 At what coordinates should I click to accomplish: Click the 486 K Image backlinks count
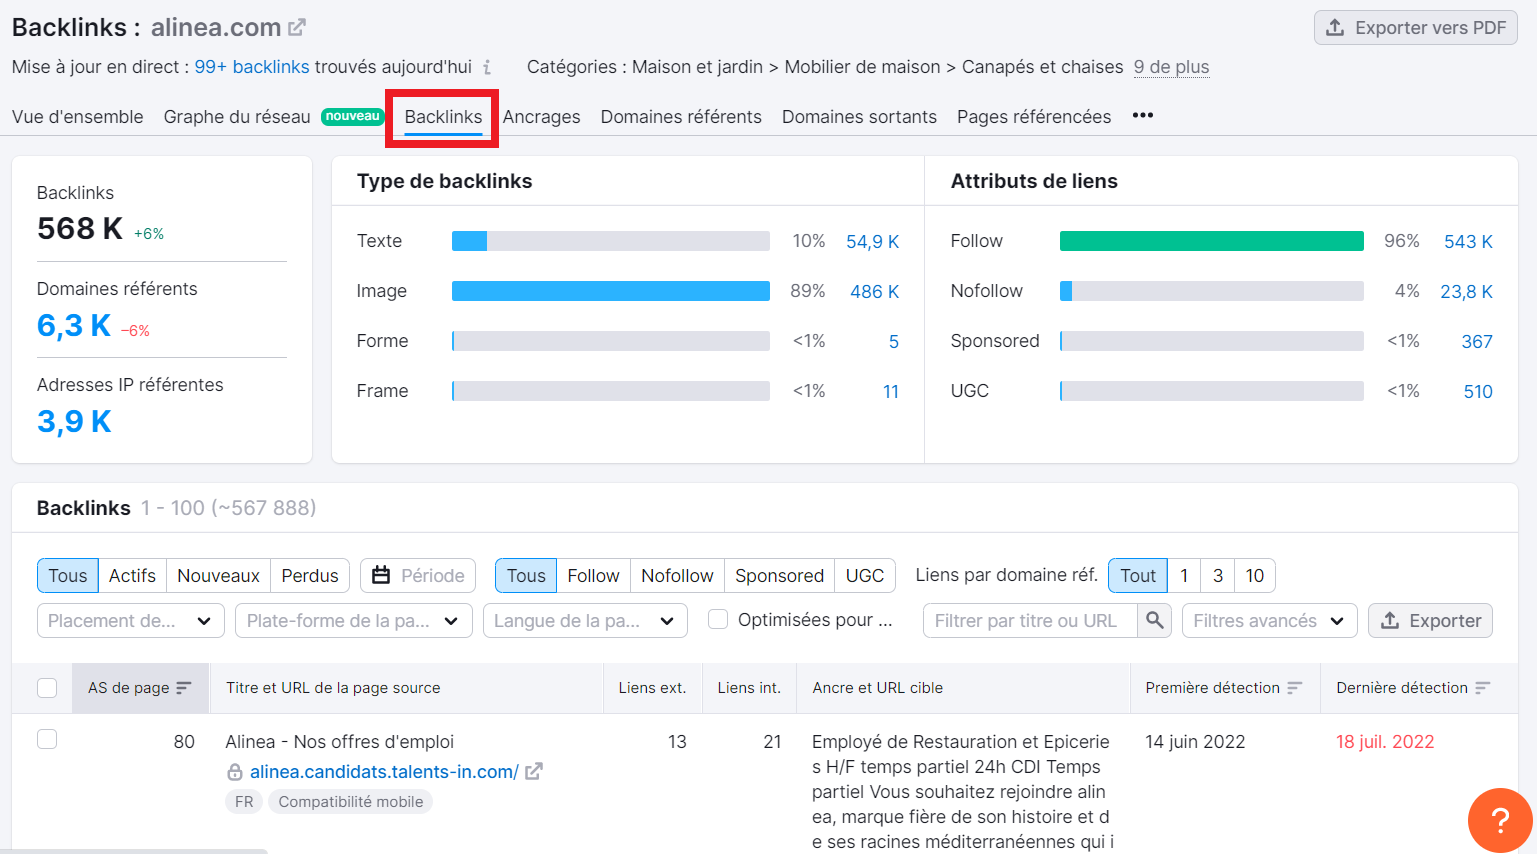pyautogui.click(x=874, y=291)
